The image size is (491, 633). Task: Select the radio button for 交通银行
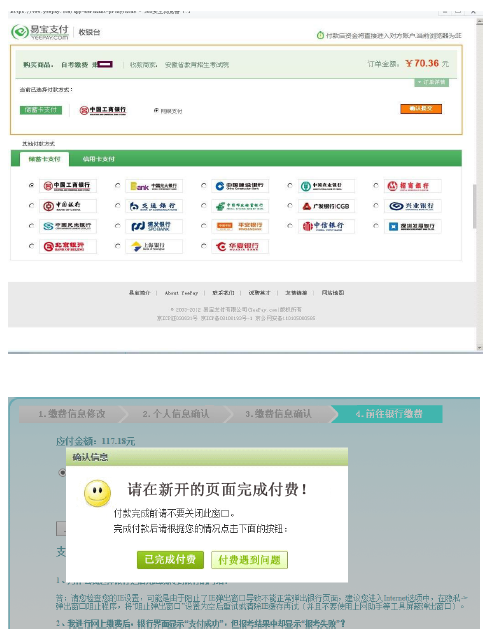118,205
